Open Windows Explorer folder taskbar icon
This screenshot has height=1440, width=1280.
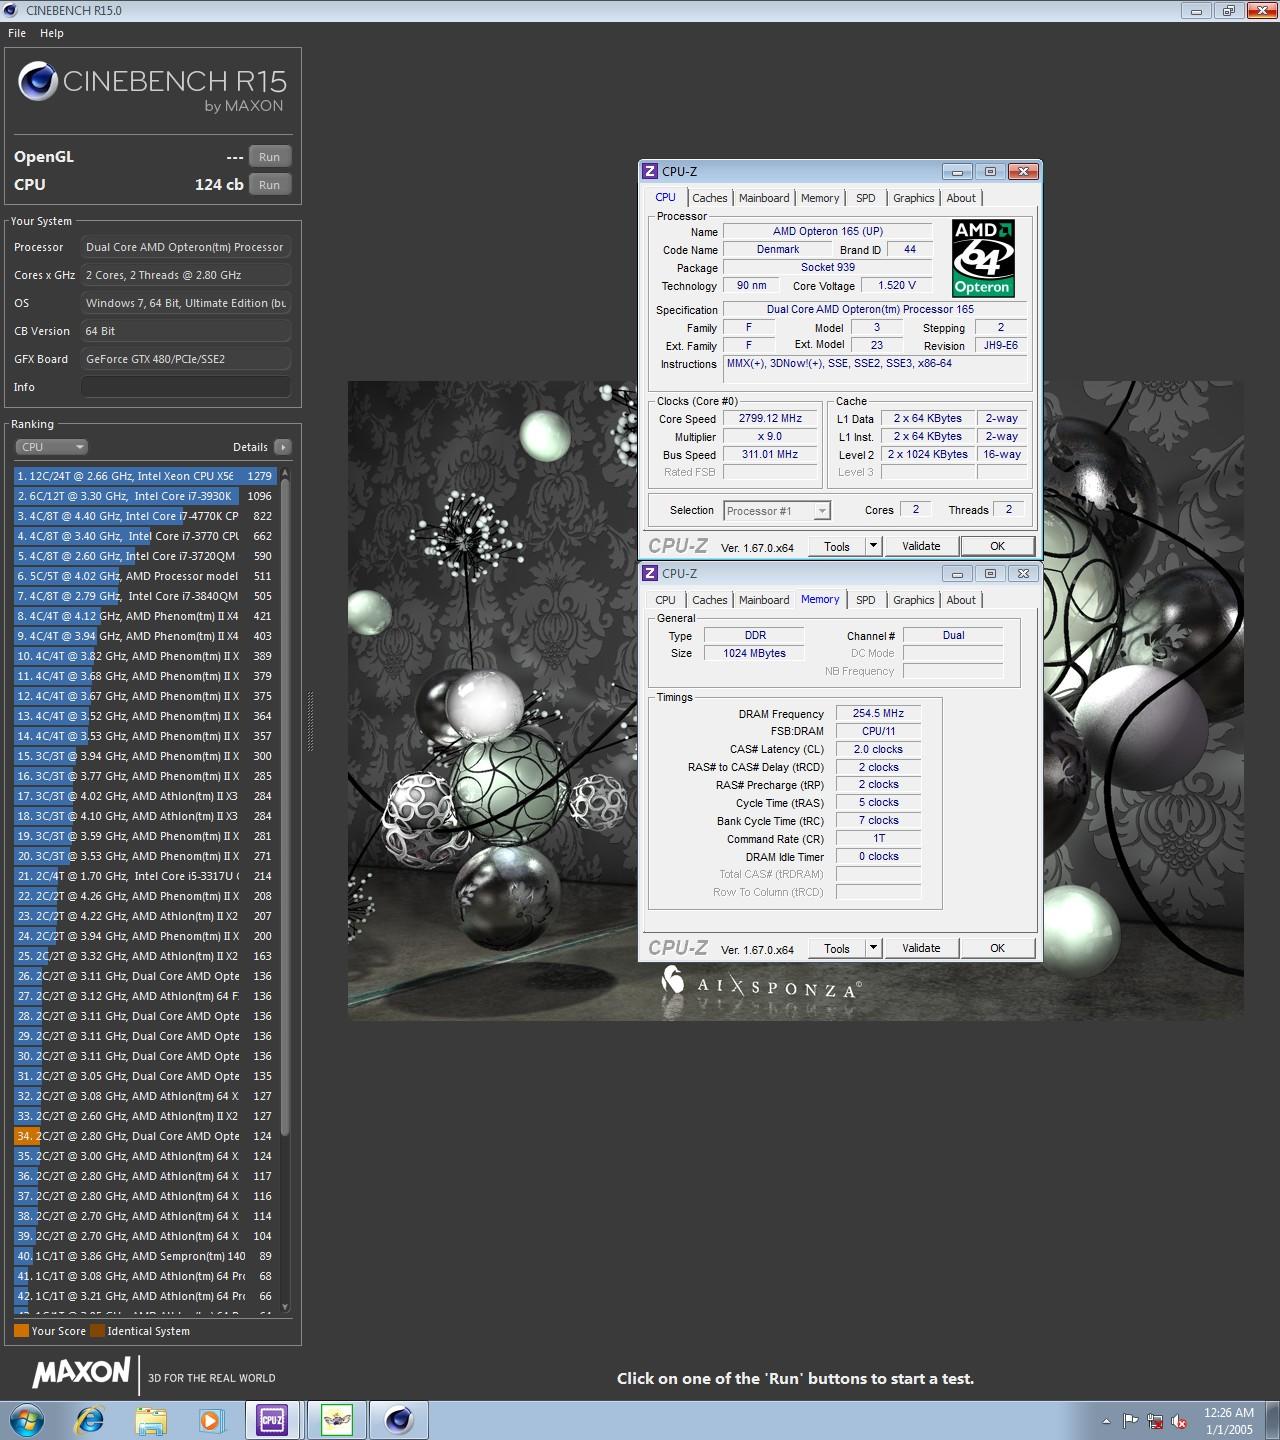point(151,1420)
